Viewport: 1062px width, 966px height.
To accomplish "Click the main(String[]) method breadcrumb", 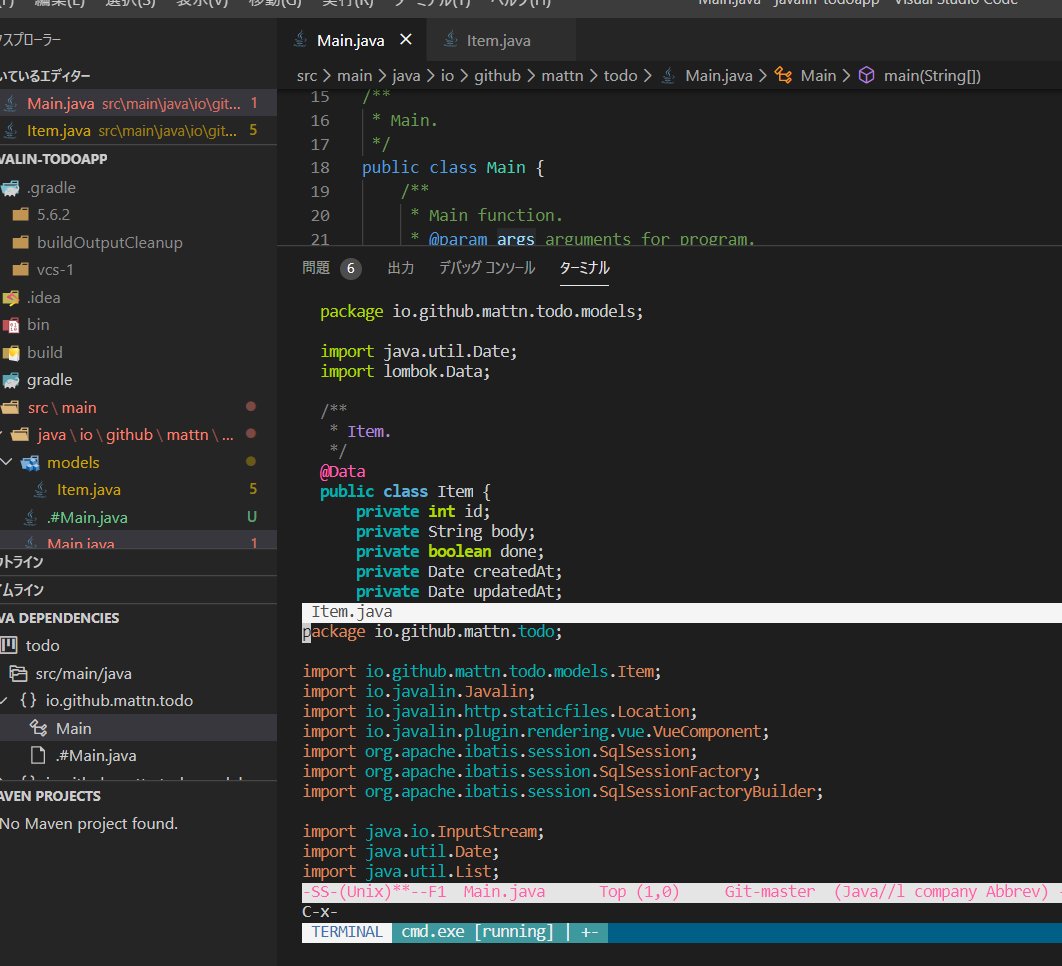I will tap(932, 75).
